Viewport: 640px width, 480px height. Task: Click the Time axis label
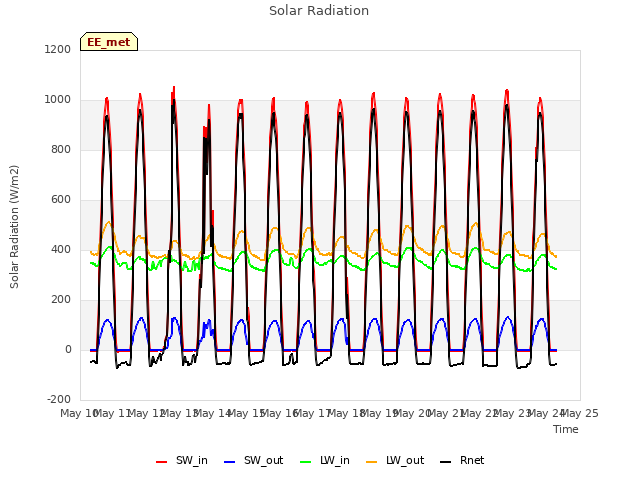point(566,429)
